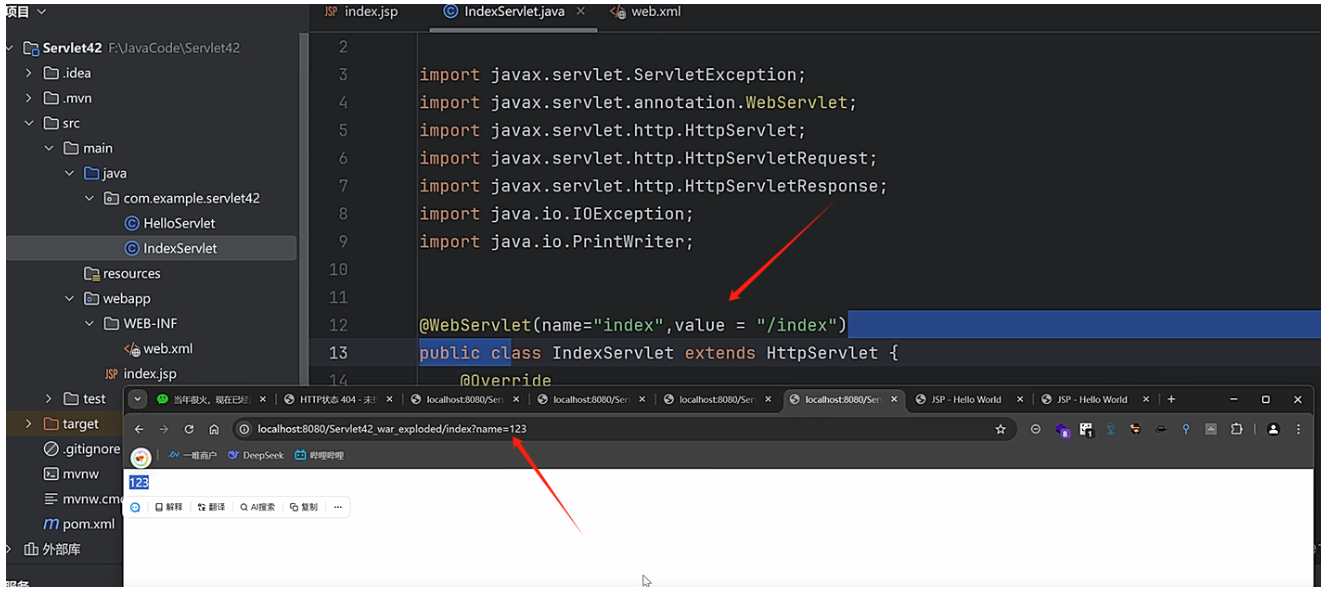The height and width of the screenshot is (590, 1321).
Task: Select web.xml under WEB-INF in tree
Action: pyautogui.click(x=158, y=349)
